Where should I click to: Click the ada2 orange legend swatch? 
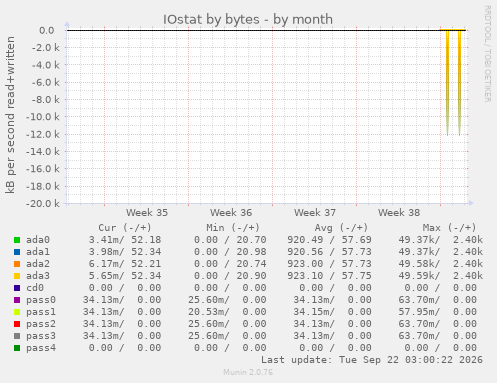[17, 264]
